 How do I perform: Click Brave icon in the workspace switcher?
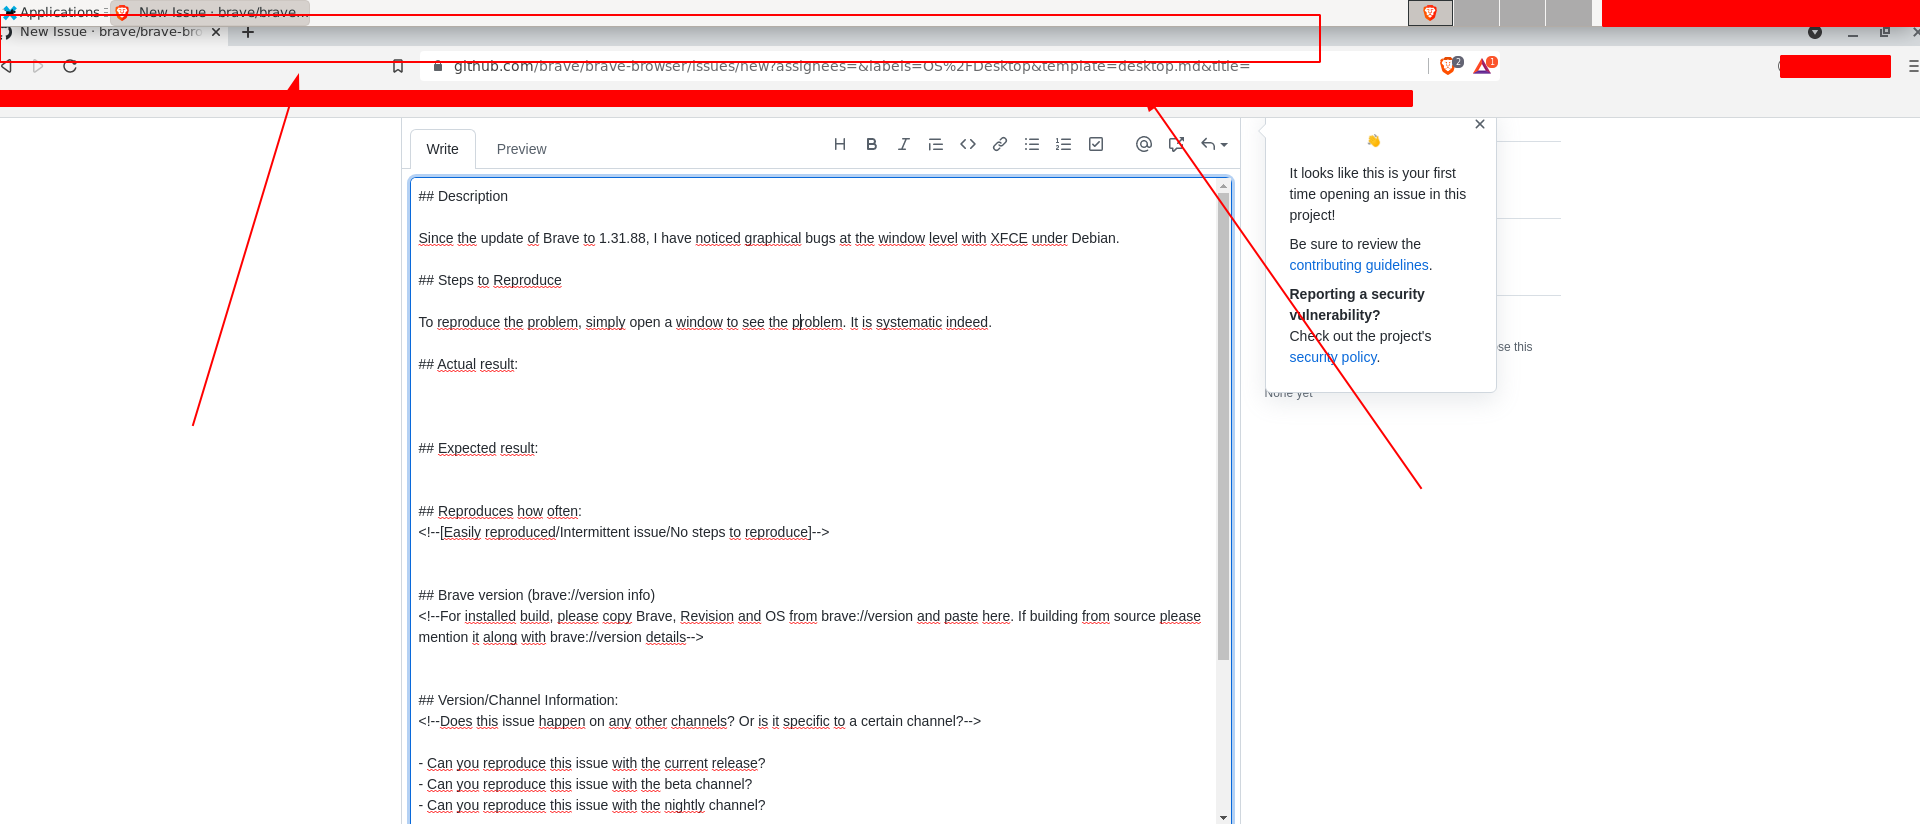tap(1430, 13)
